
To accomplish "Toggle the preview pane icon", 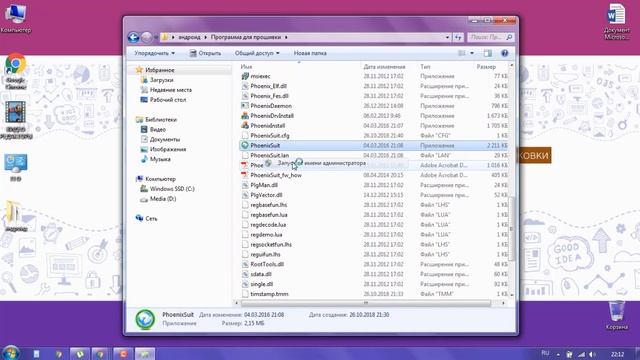I will pyautogui.click(x=487, y=53).
